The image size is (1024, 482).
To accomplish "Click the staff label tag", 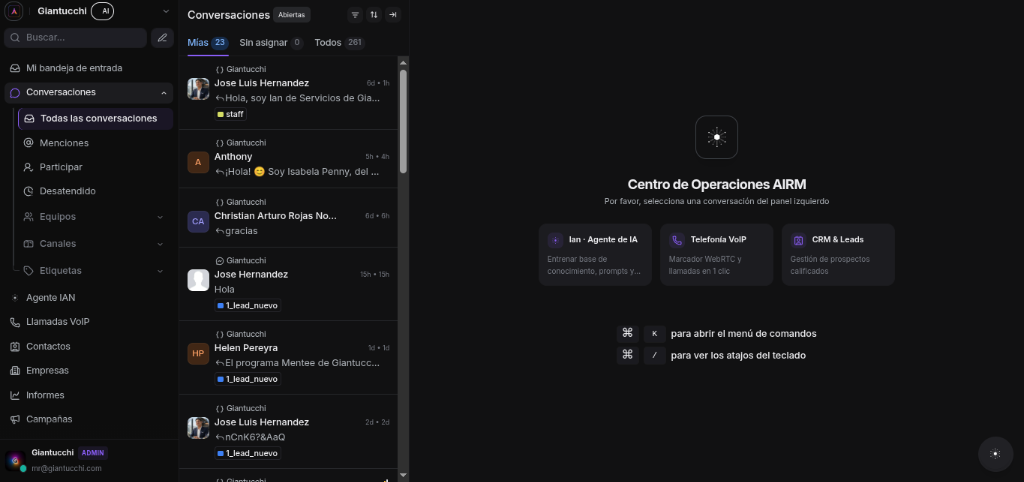I will (x=231, y=114).
